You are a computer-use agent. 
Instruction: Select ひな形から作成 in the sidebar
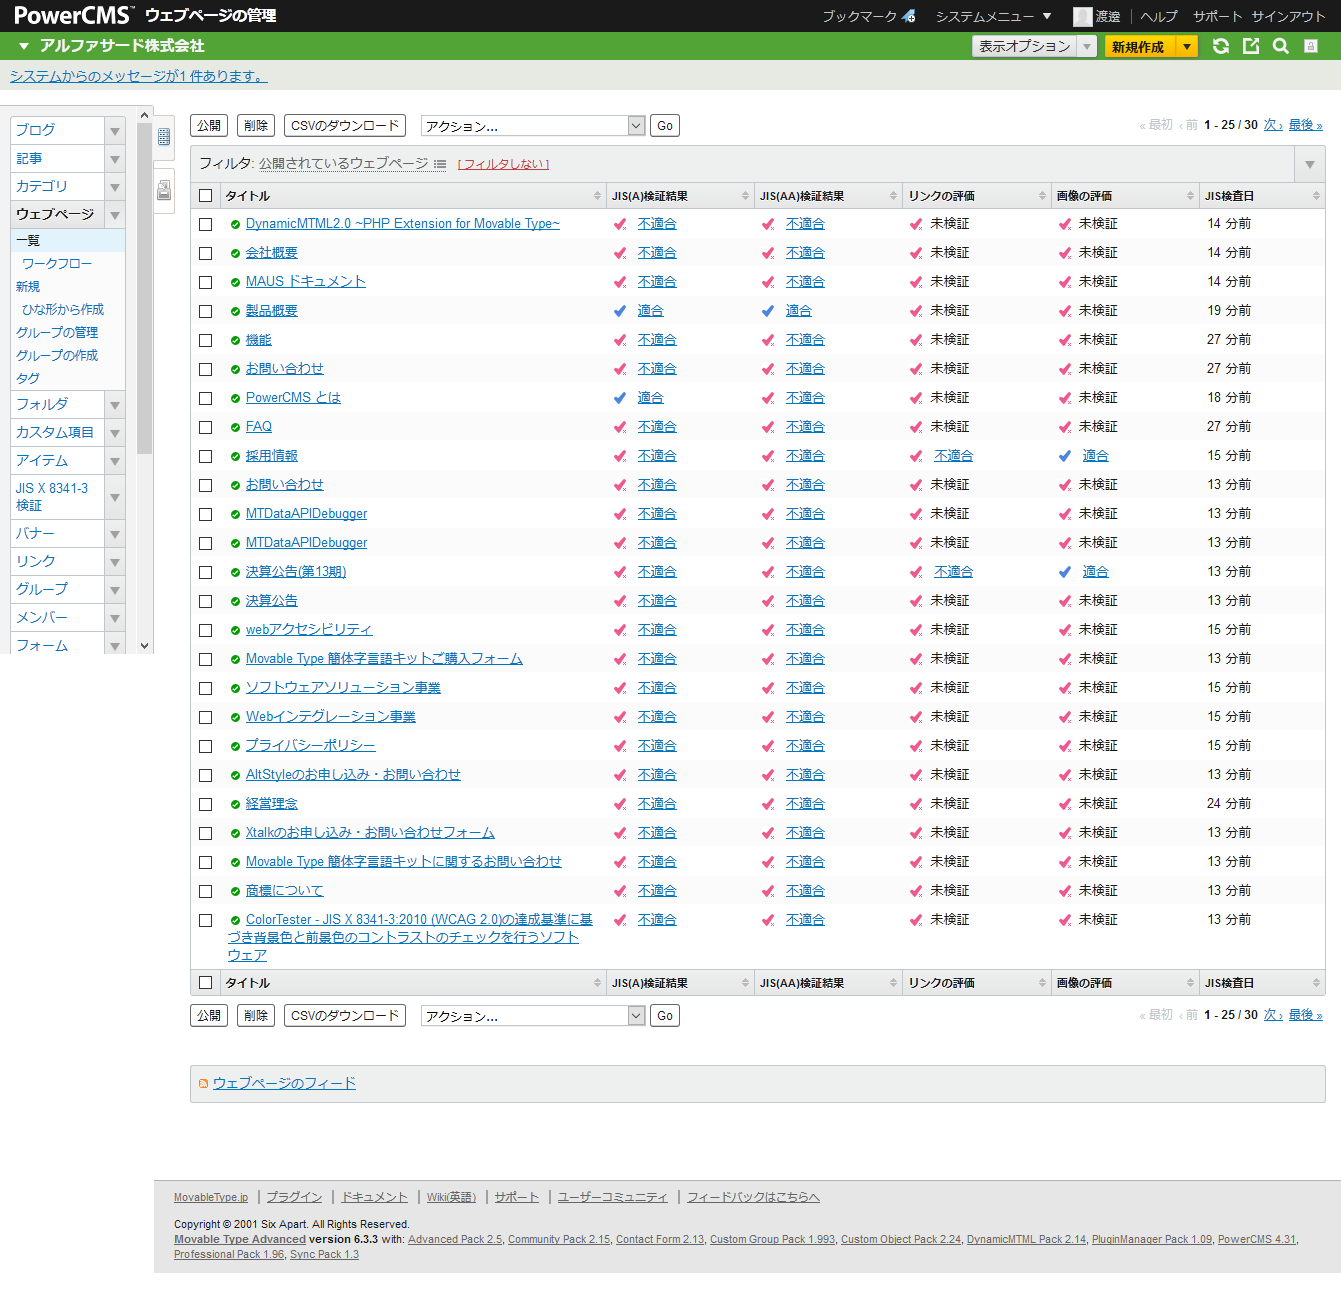pyautogui.click(x=63, y=310)
